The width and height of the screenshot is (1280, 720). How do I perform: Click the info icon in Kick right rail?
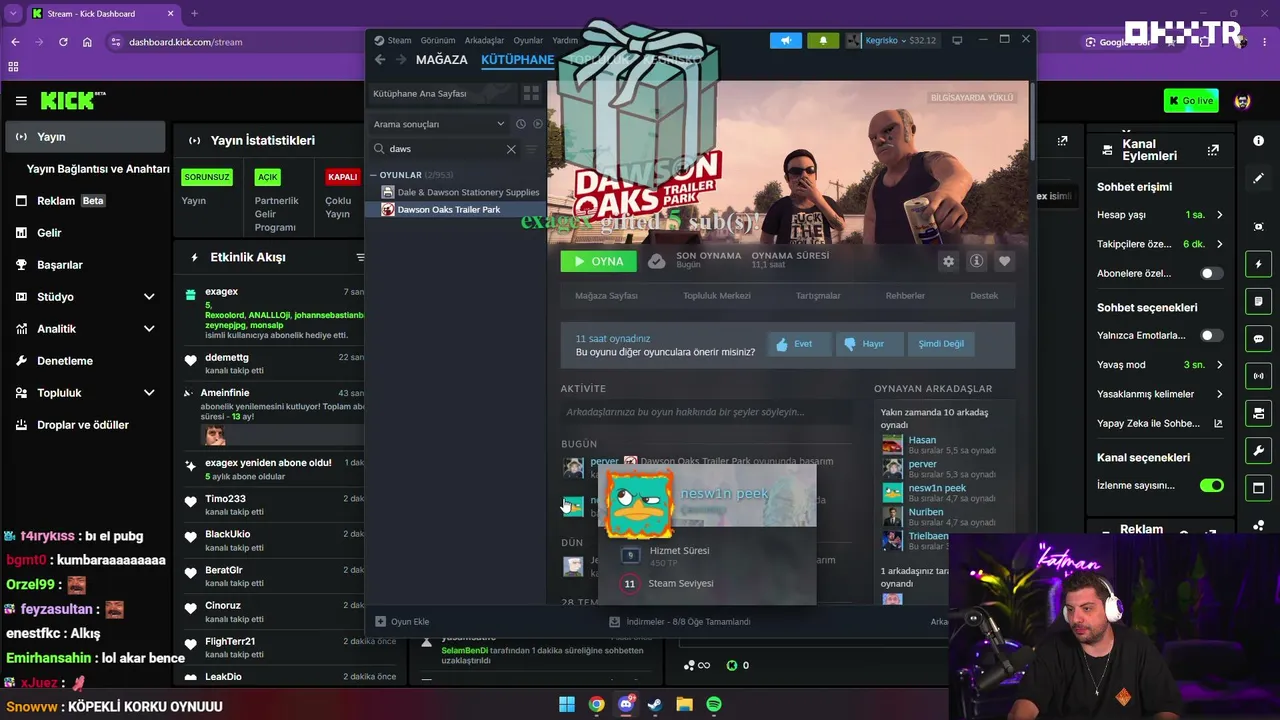[1259, 141]
